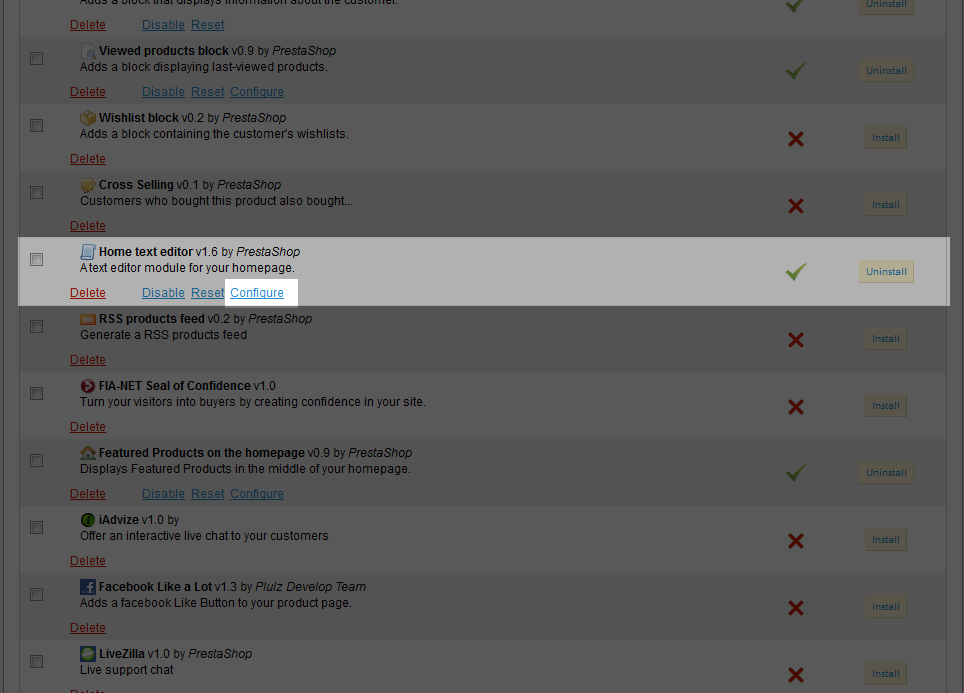Click the Home text editor module icon
The width and height of the screenshot is (964, 693).
coord(88,252)
